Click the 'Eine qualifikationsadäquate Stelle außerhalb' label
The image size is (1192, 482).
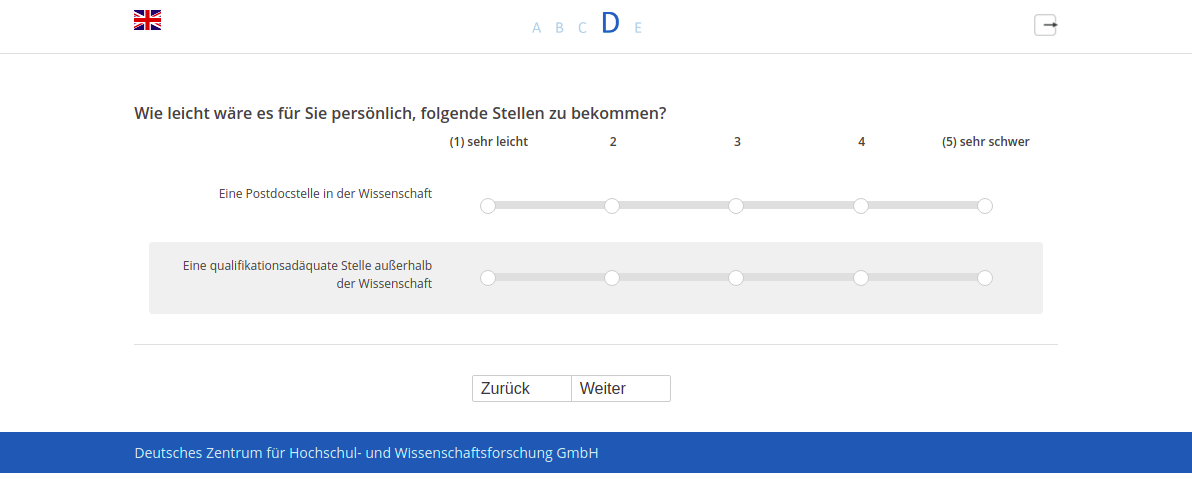pyautogui.click(x=307, y=265)
